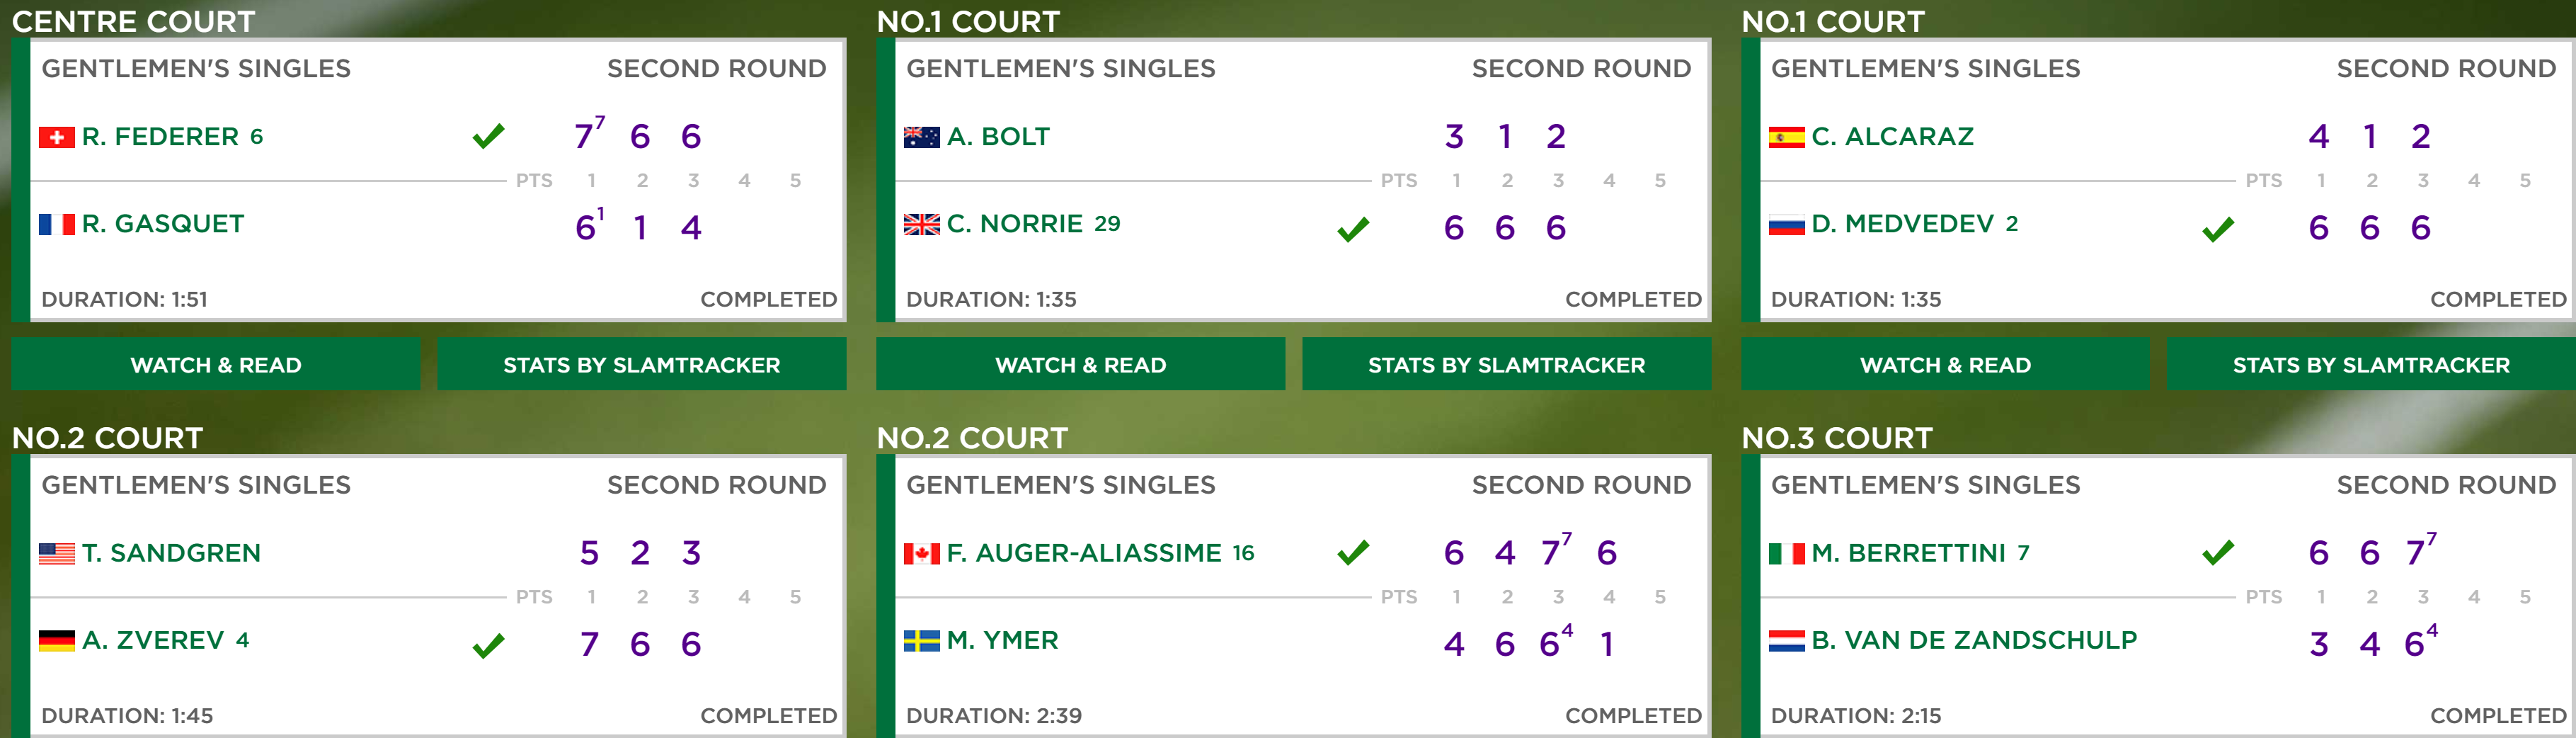Click the Italian flag beside M. Berrettini
The width and height of the screenshot is (2576, 738).
coord(1786,553)
